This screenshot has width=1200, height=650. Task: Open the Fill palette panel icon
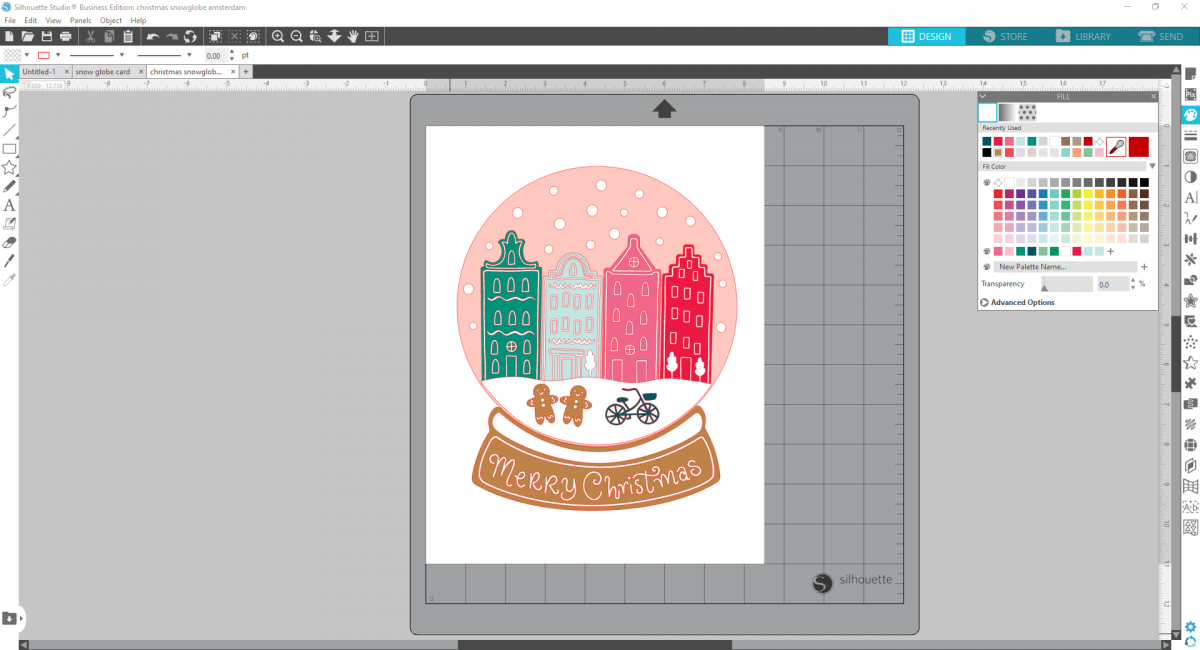[1190, 115]
